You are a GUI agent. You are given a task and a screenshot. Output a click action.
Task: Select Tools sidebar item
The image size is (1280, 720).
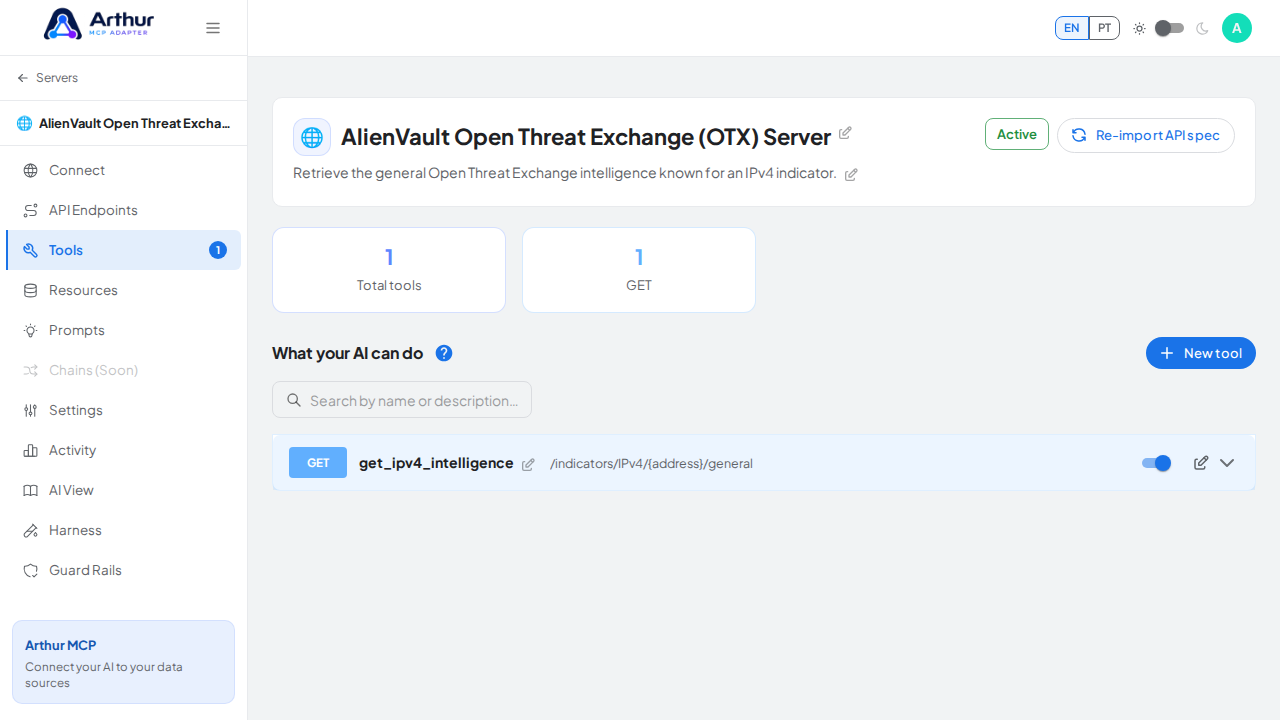point(123,250)
